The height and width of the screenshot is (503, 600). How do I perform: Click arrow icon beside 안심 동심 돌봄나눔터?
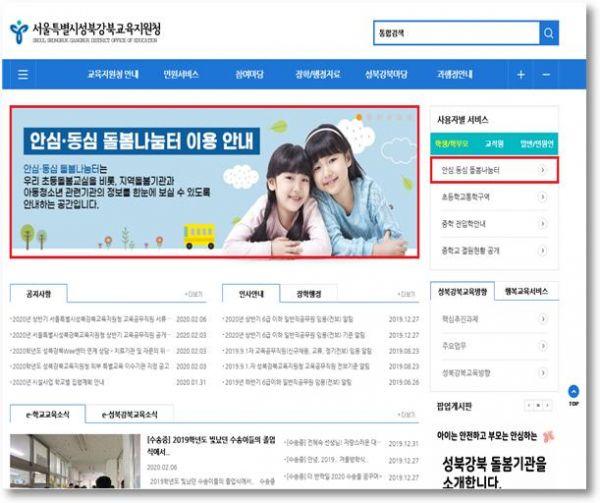tap(542, 171)
